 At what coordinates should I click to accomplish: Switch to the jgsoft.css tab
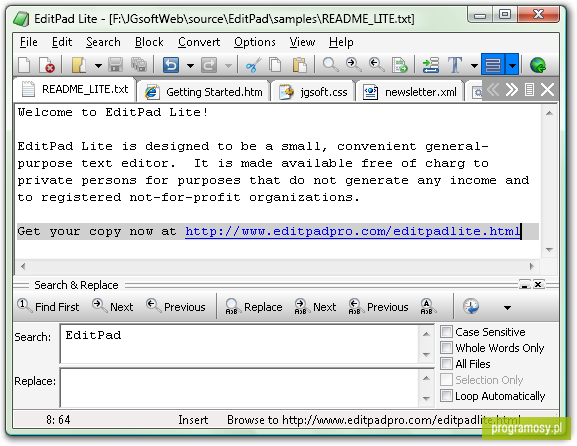click(x=313, y=92)
